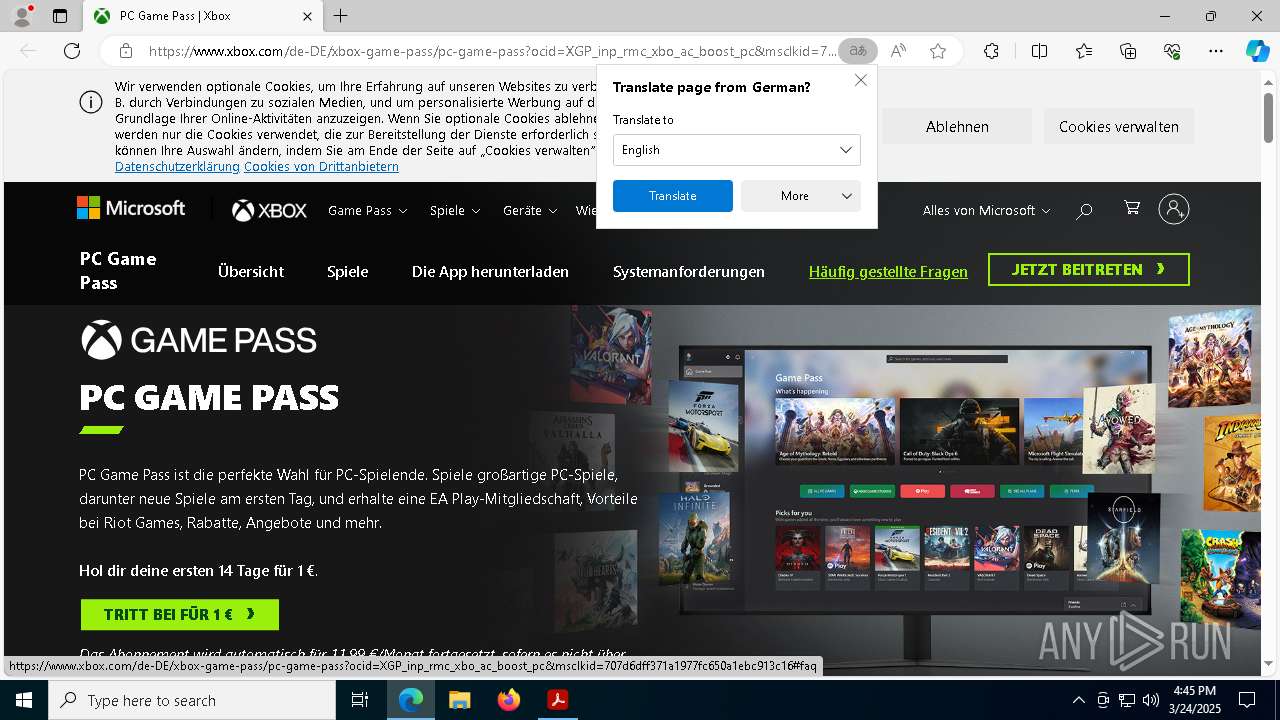
Task: Open a new browser tab
Action: (x=341, y=16)
